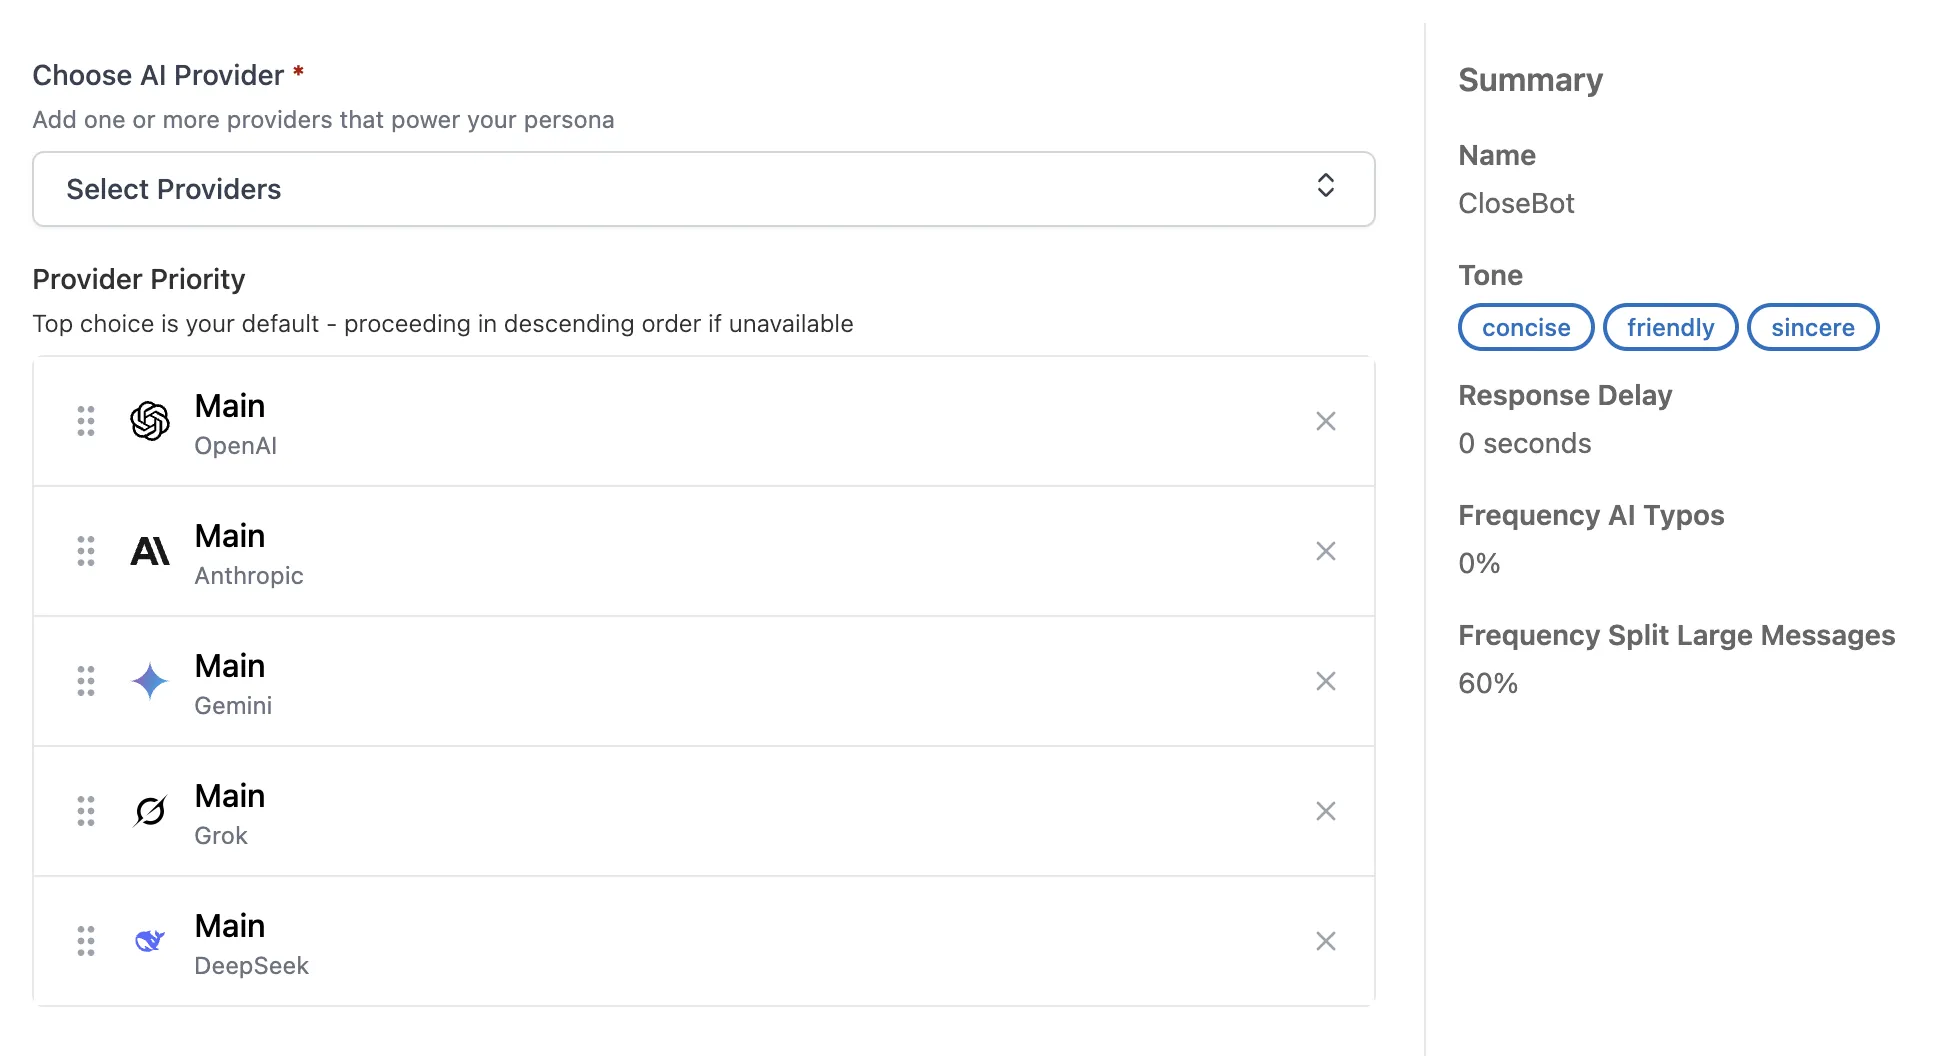The height and width of the screenshot is (1056, 1950).
Task: Grab the drag handle for Anthropic
Action: 86,551
